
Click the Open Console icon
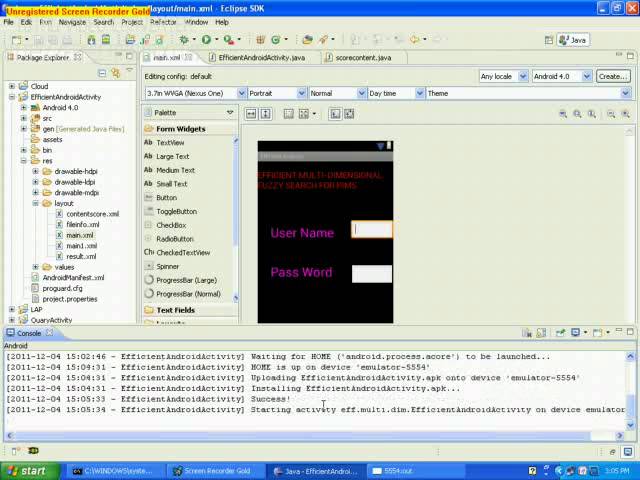click(x=598, y=333)
